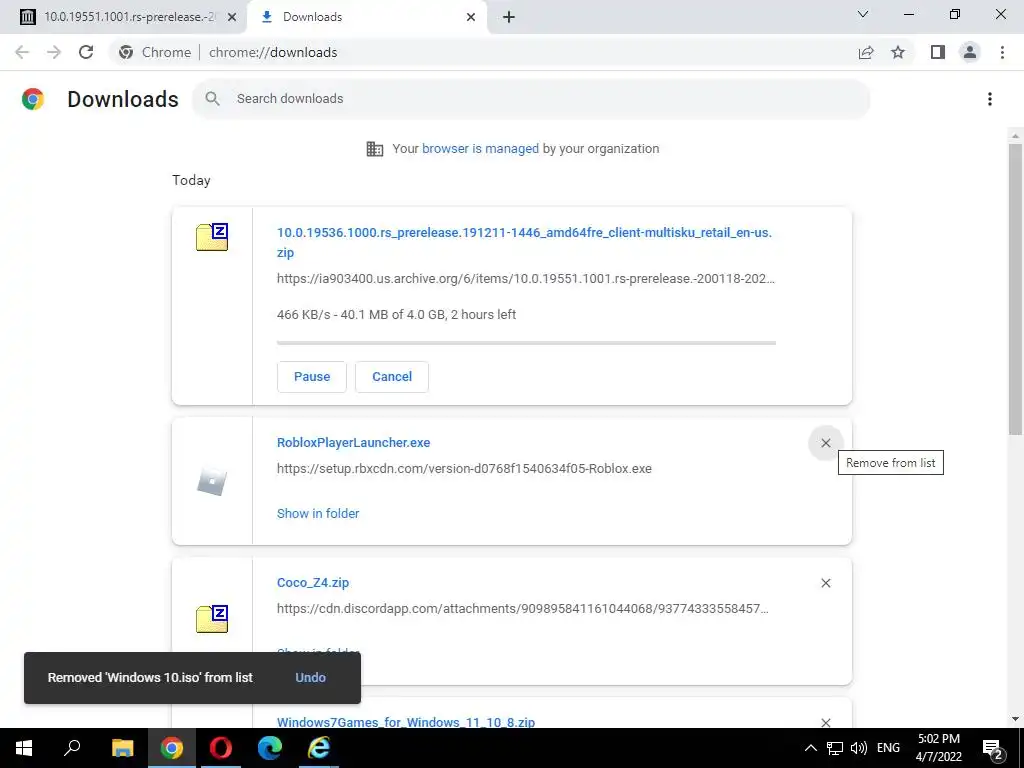Launch Microsoft Edge from the taskbar
The image size is (1024, 768).
pyautogui.click(x=270, y=748)
